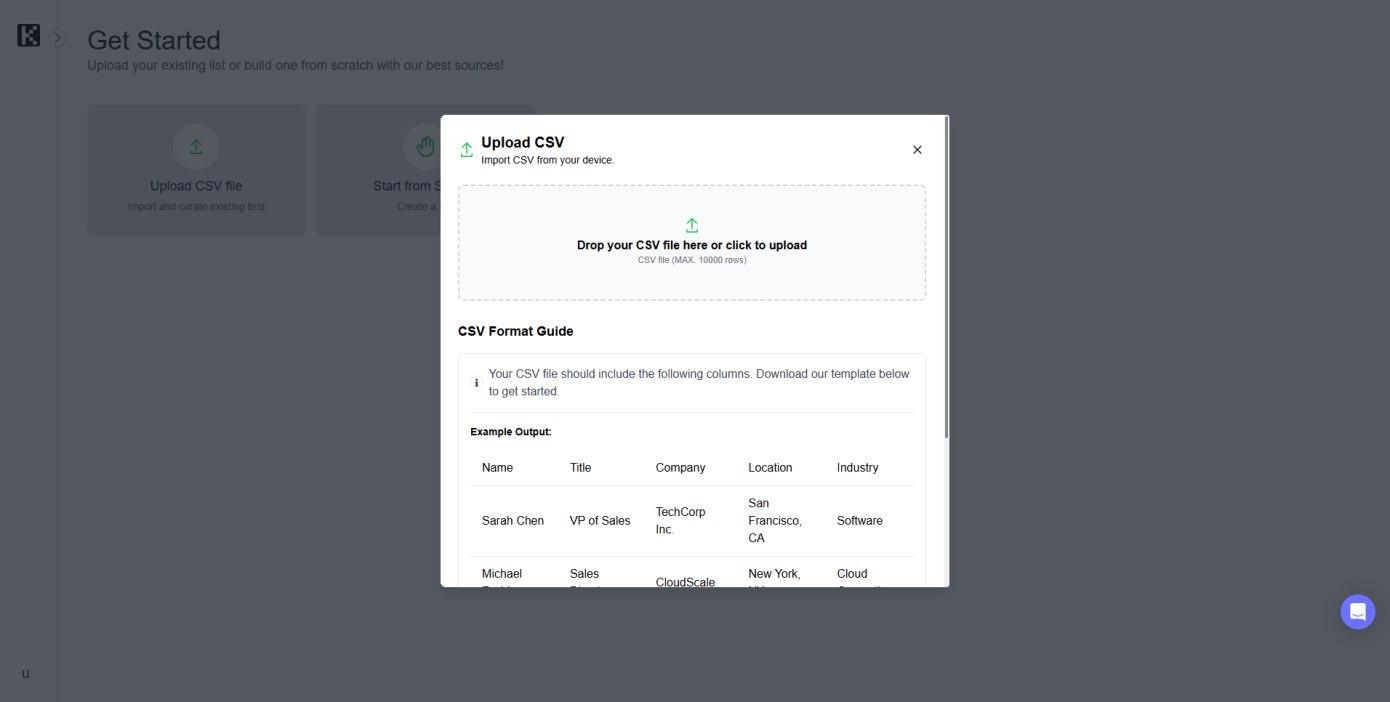The height and width of the screenshot is (702, 1390).
Task: Click the modal's vertical scrollbar
Action: click(946, 280)
